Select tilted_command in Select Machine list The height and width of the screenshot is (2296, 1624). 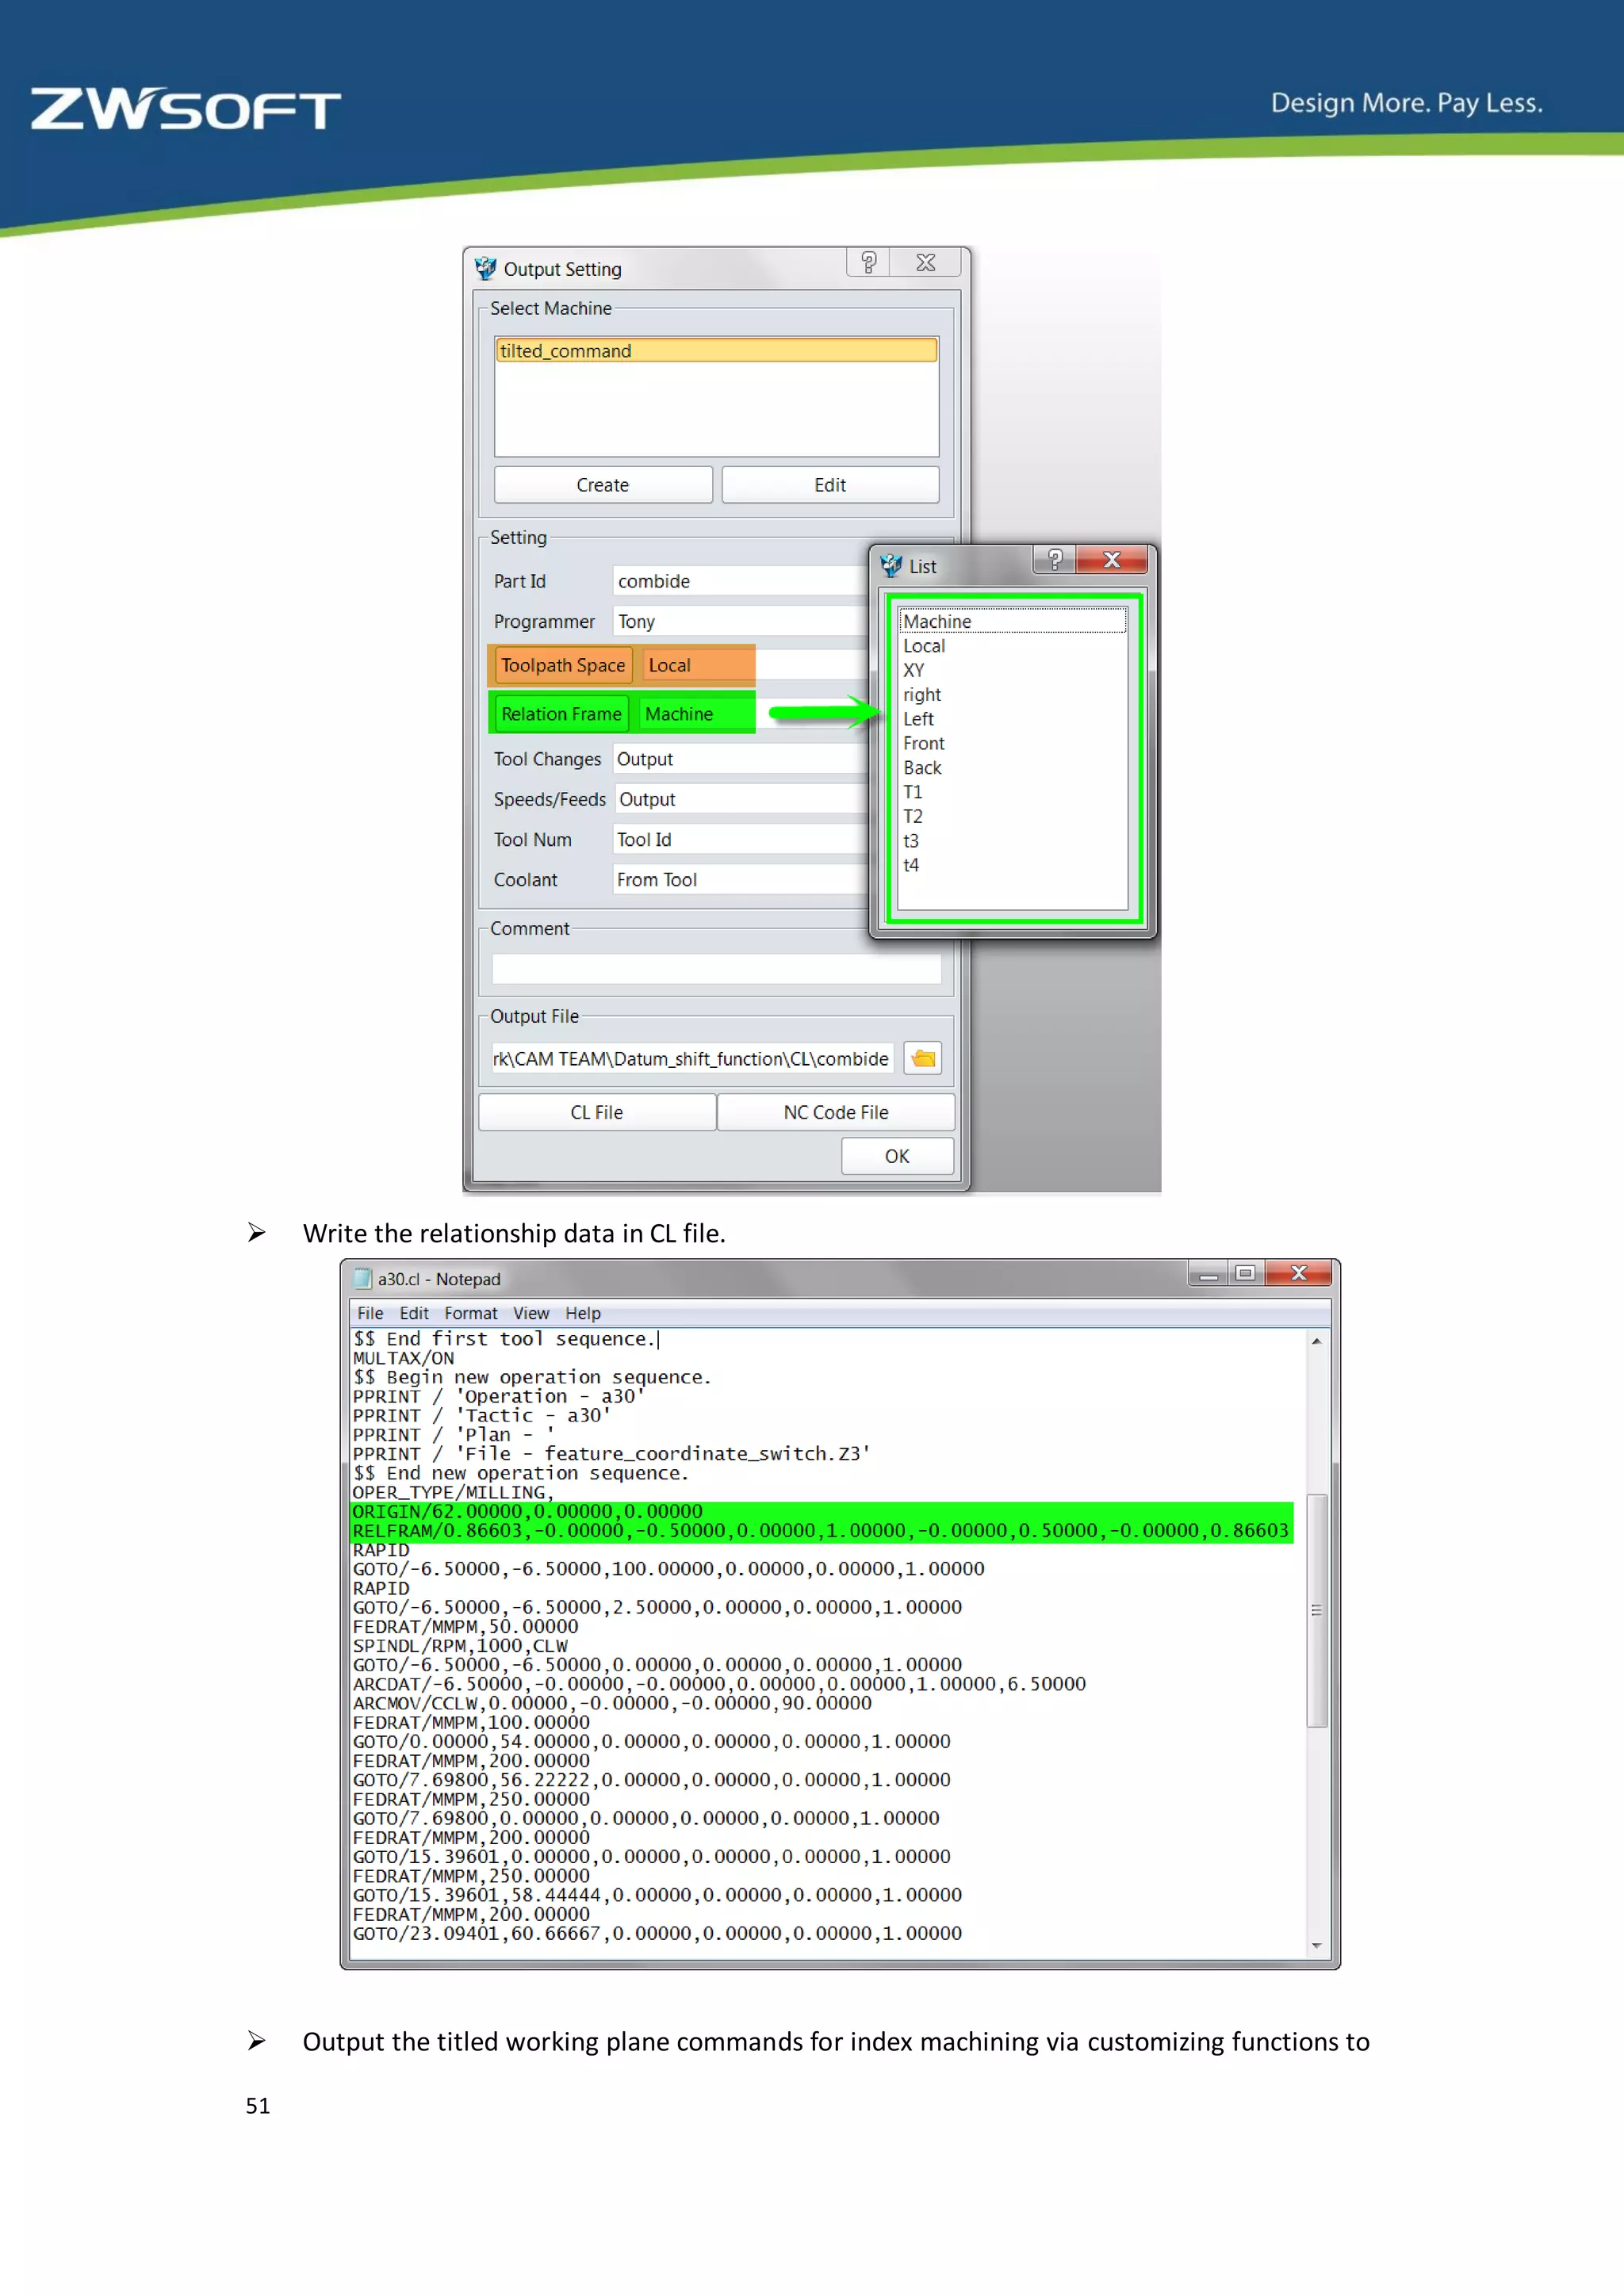(716, 350)
